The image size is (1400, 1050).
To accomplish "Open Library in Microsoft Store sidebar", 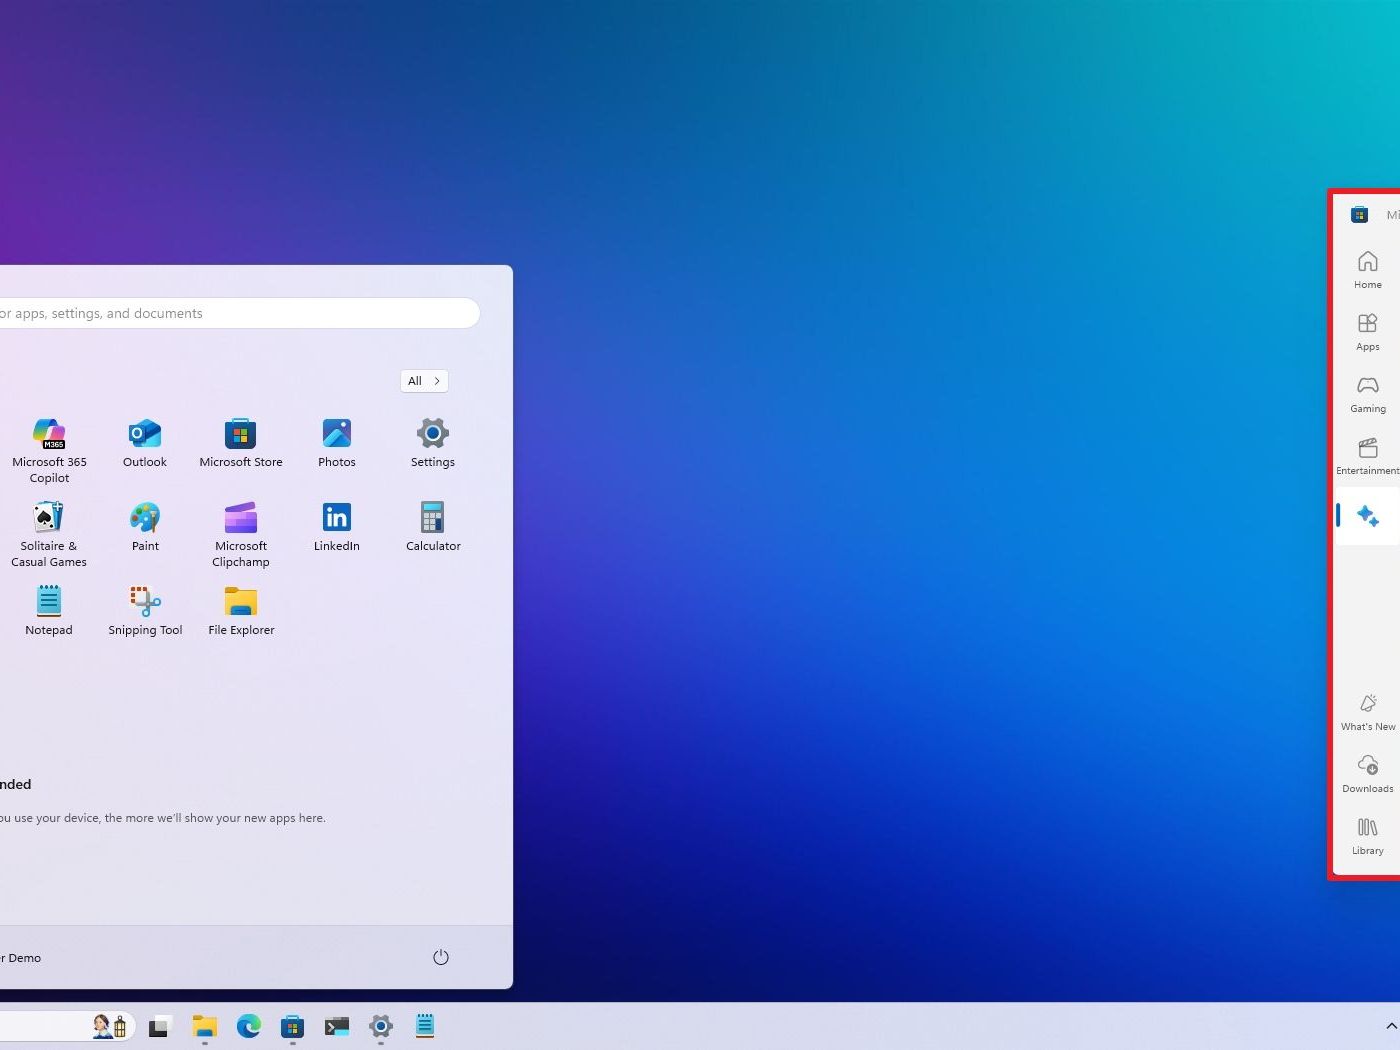I will [1367, 835].
